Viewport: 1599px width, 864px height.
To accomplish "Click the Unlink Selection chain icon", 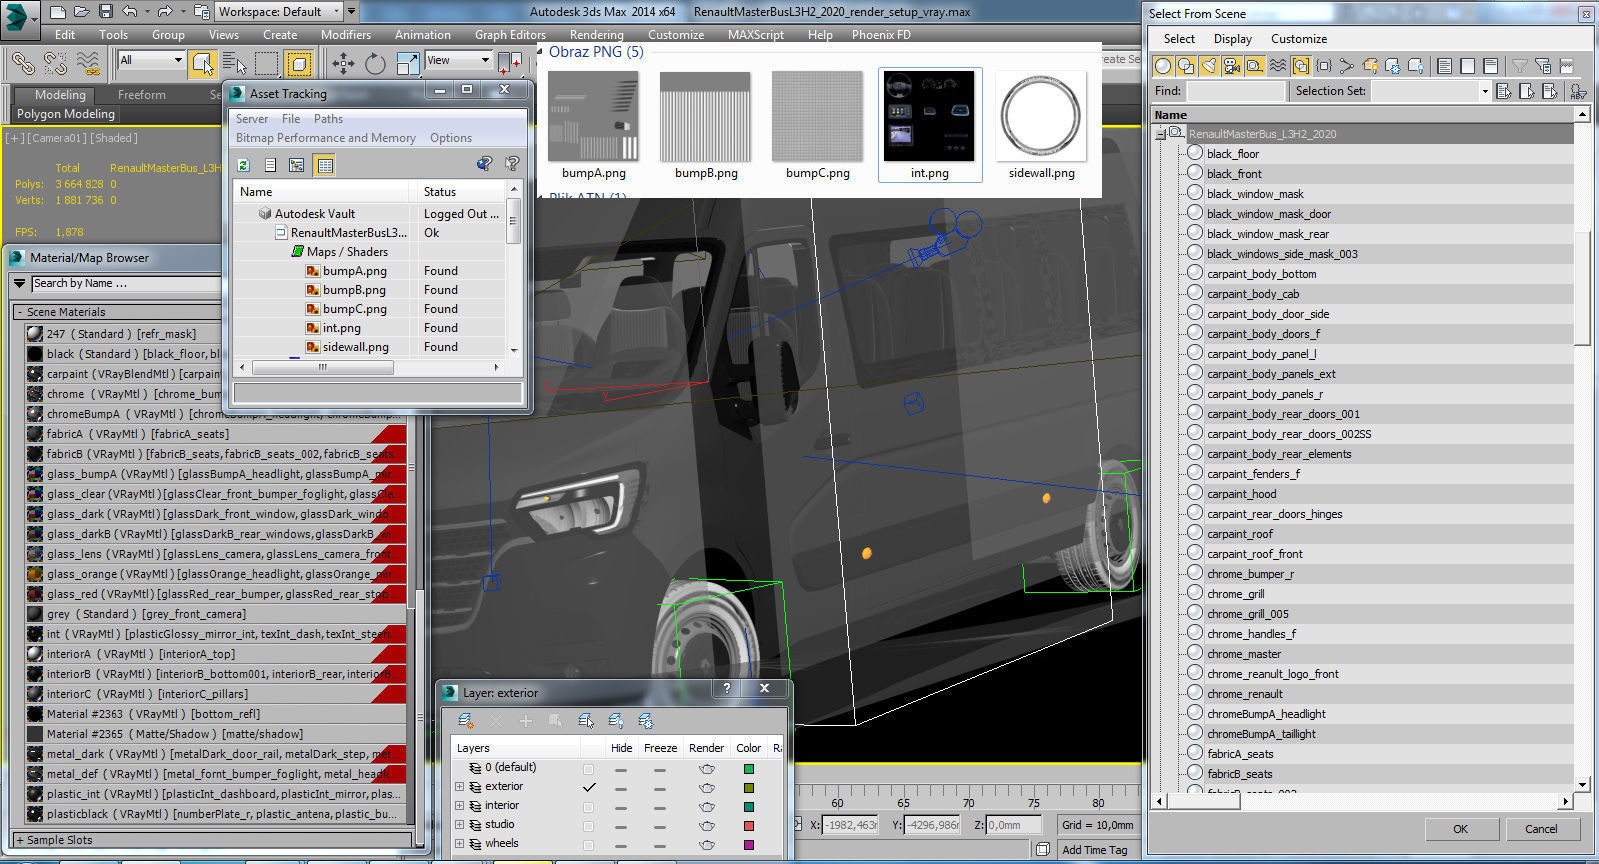I will click(55, 64).
